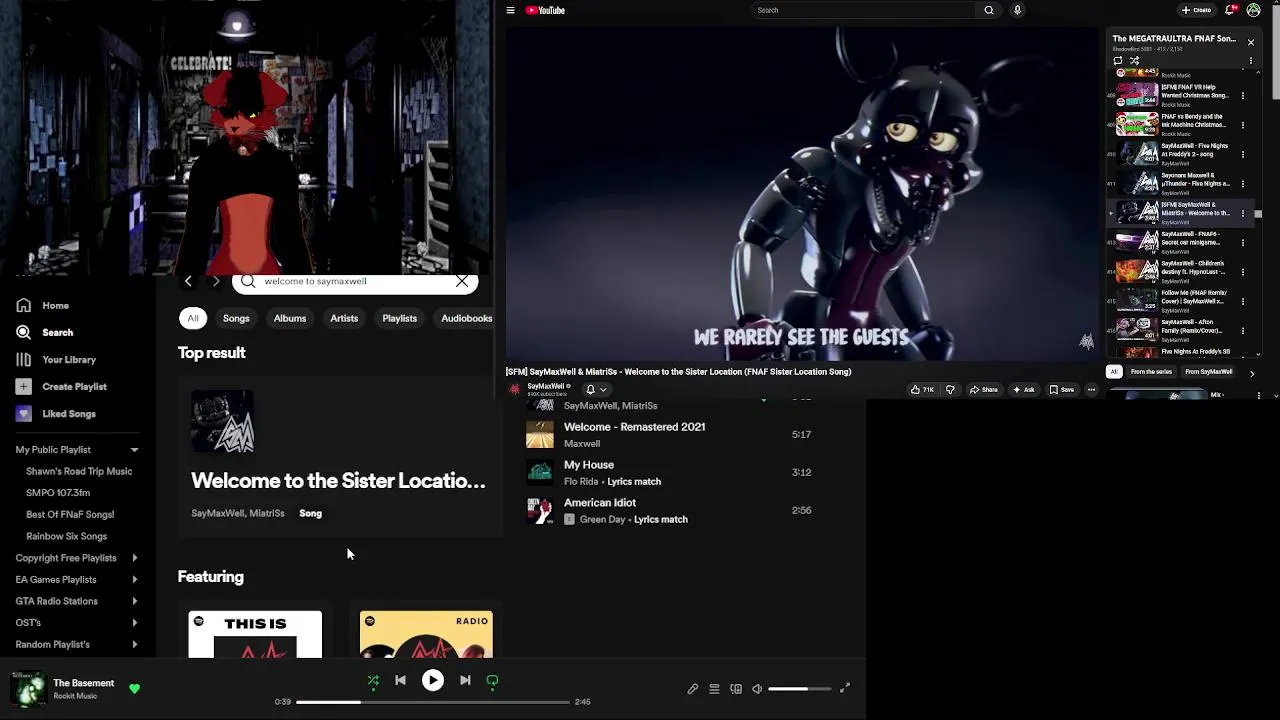Screen dimensions: 1280x720
Task: Skip to previous track in Spotify
Action: (400, 680)
